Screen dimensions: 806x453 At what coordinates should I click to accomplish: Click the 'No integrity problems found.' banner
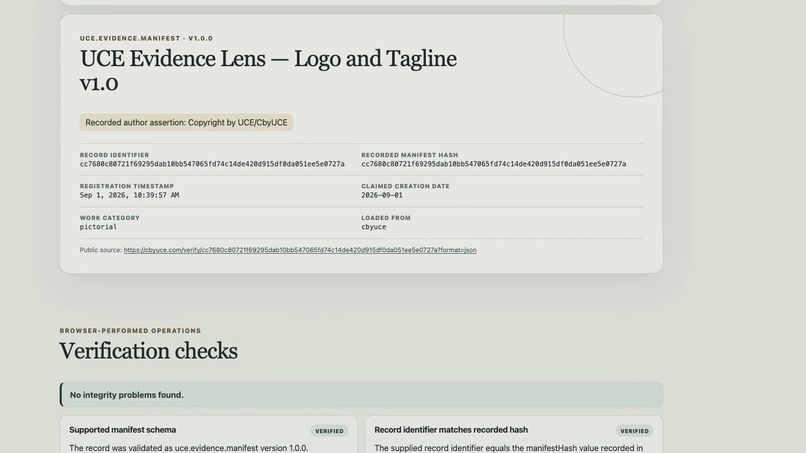[x=361, y=395]
